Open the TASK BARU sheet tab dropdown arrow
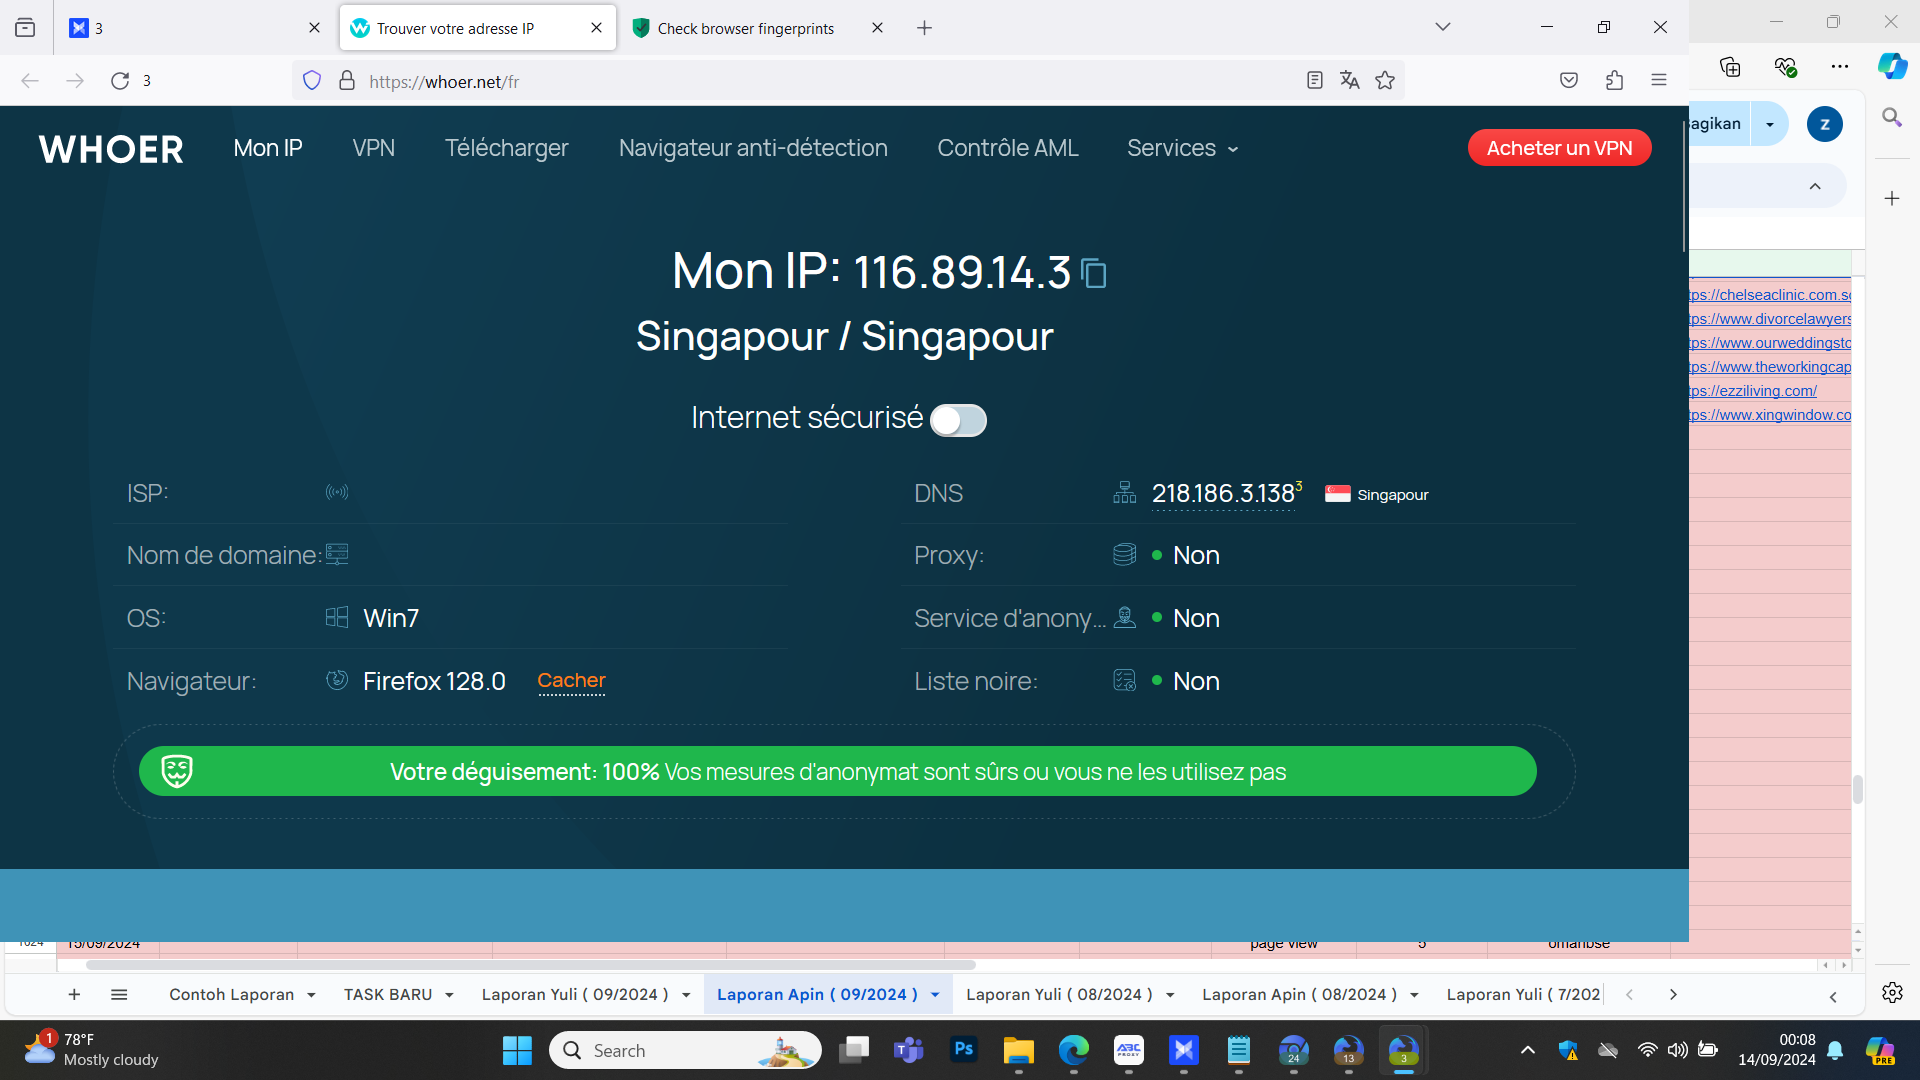Screen dimensions: 1920x1080 click(449, 995)
